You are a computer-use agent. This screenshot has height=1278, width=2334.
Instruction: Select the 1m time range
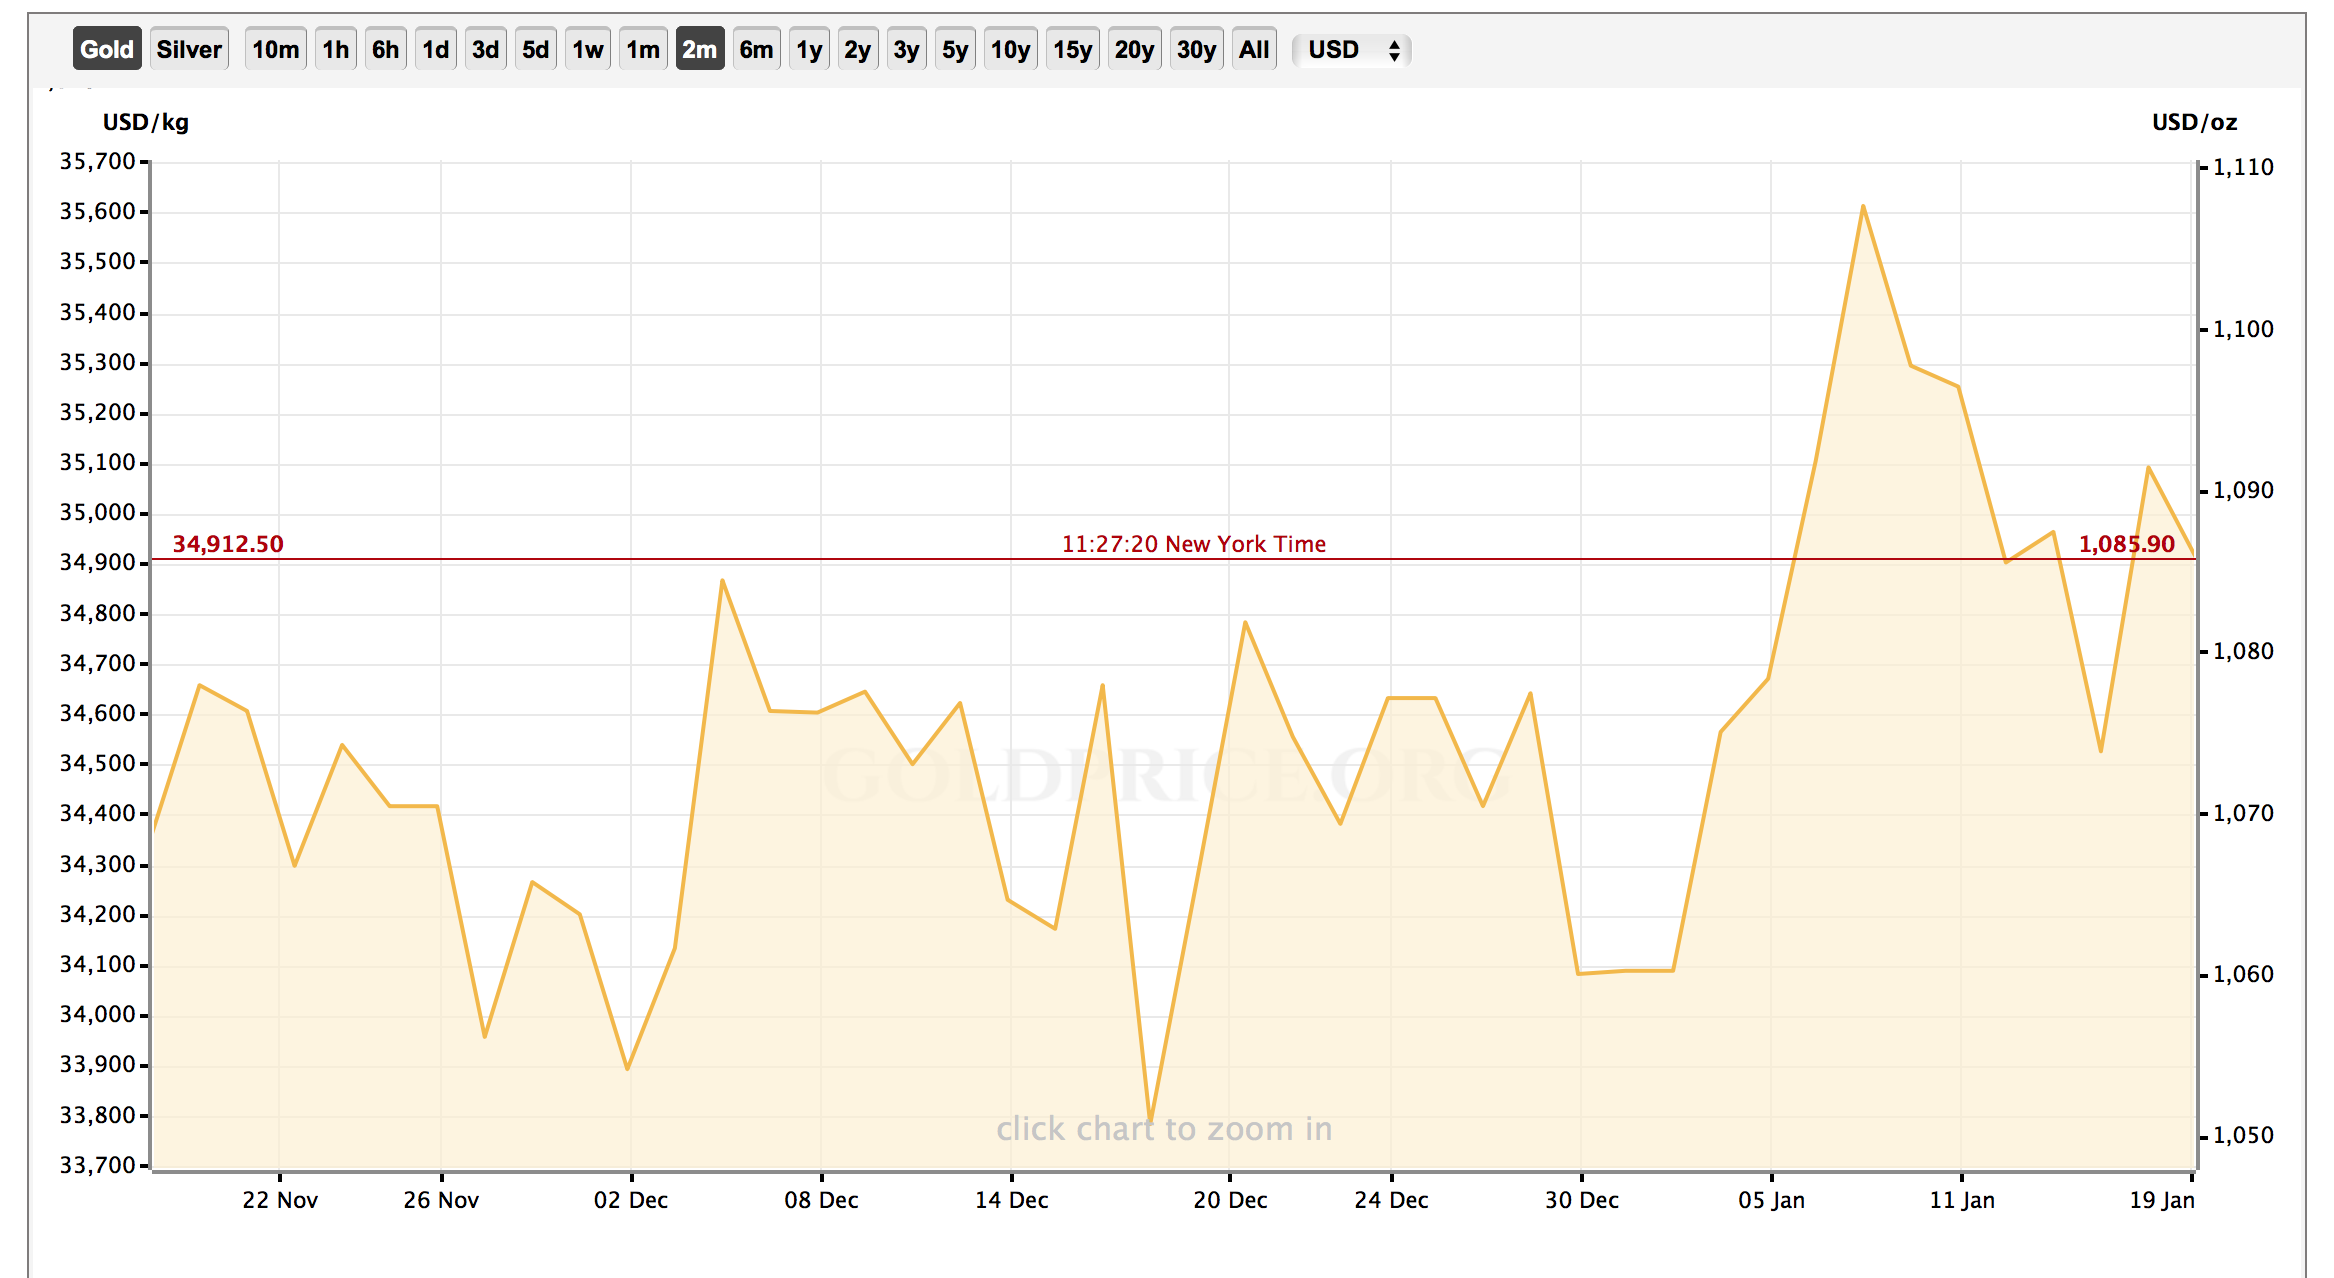643,49
